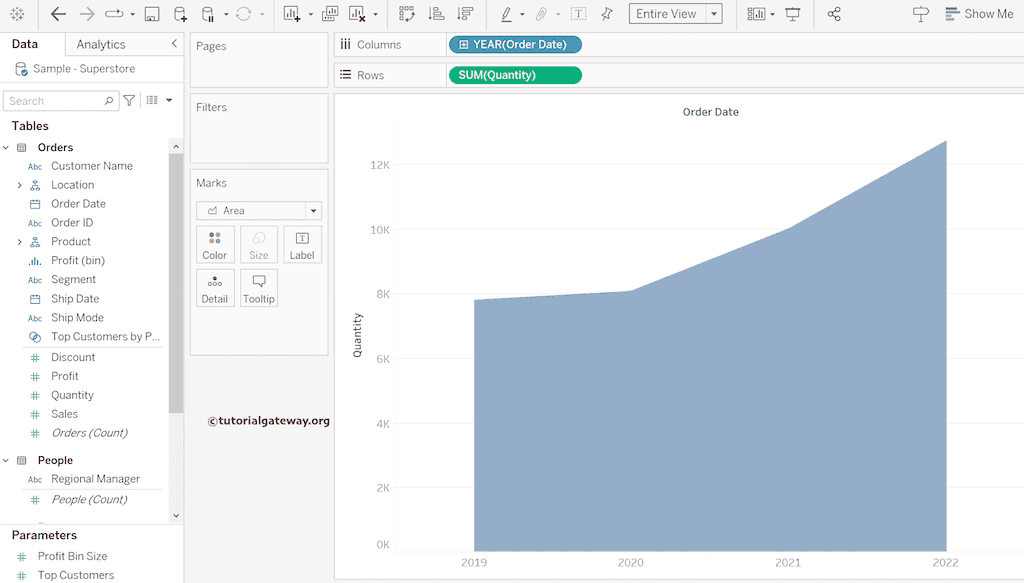
Task: Open the Highlight dropdown arrow
Action: tap(522, 14)
